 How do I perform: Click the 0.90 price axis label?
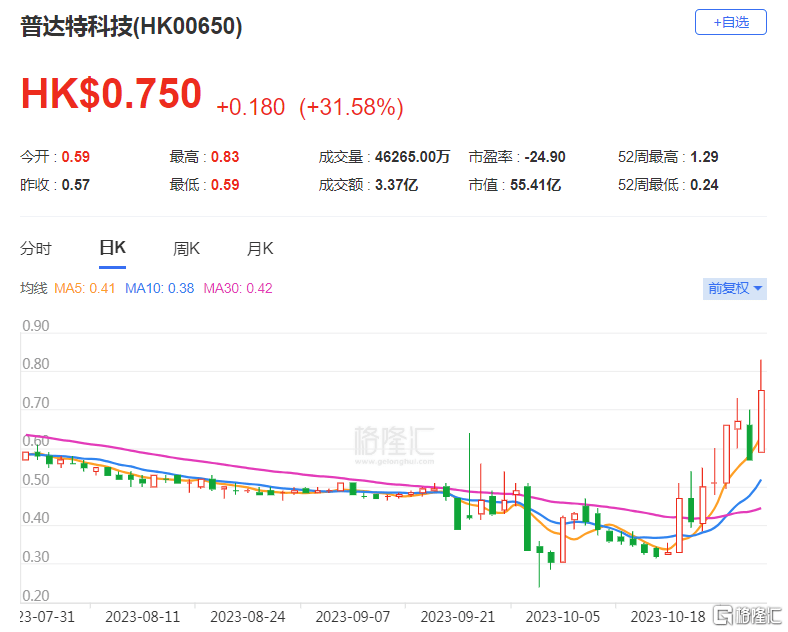(36, 326)
